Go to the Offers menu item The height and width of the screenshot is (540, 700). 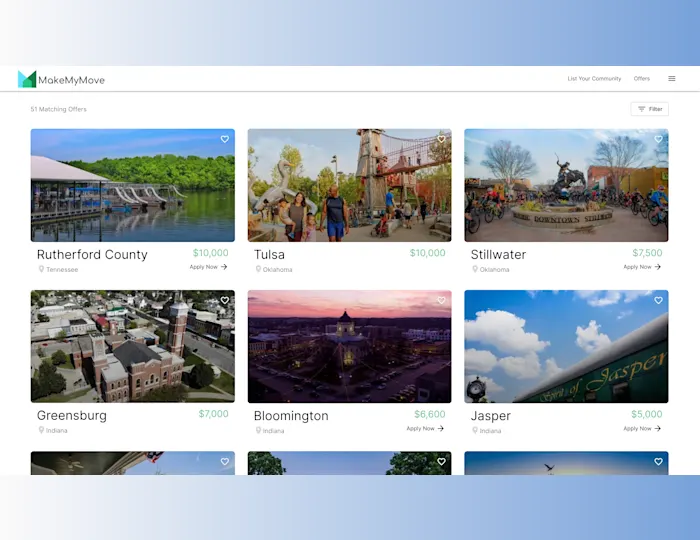coord(642,79)
